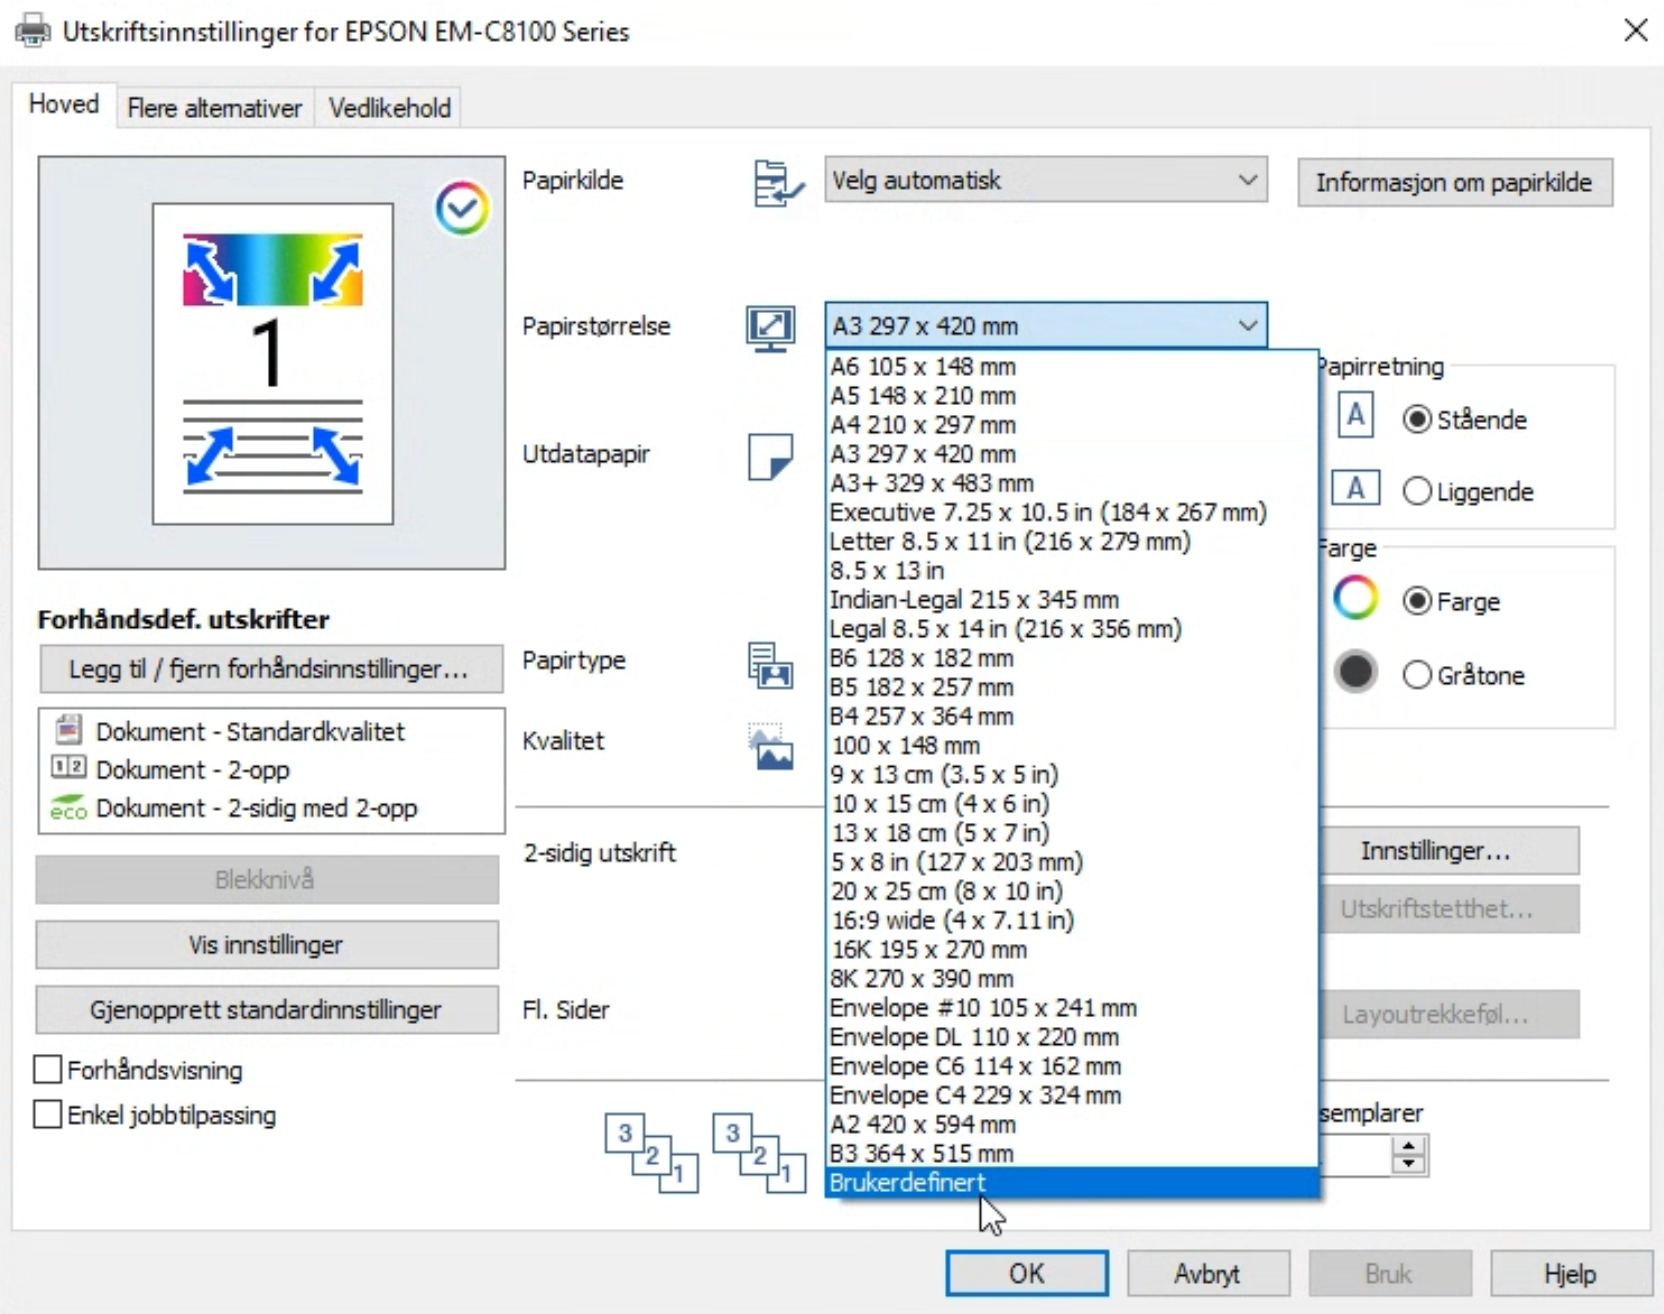Select Indian-Legal 215 x 345 mm
Screen dimensions: 1664x1314
(x=1072, y=599)
